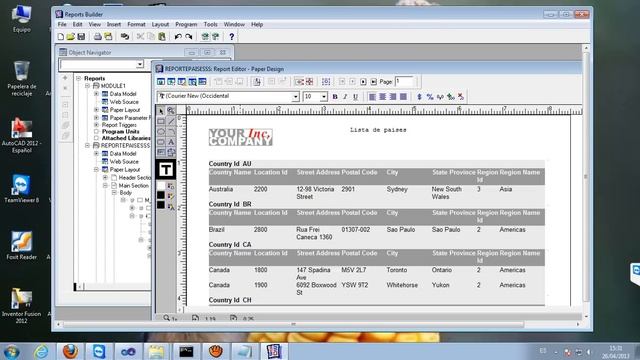640x360 pixels.
Task: Toggle bold formatting
Action: click(x=335, y=97)
